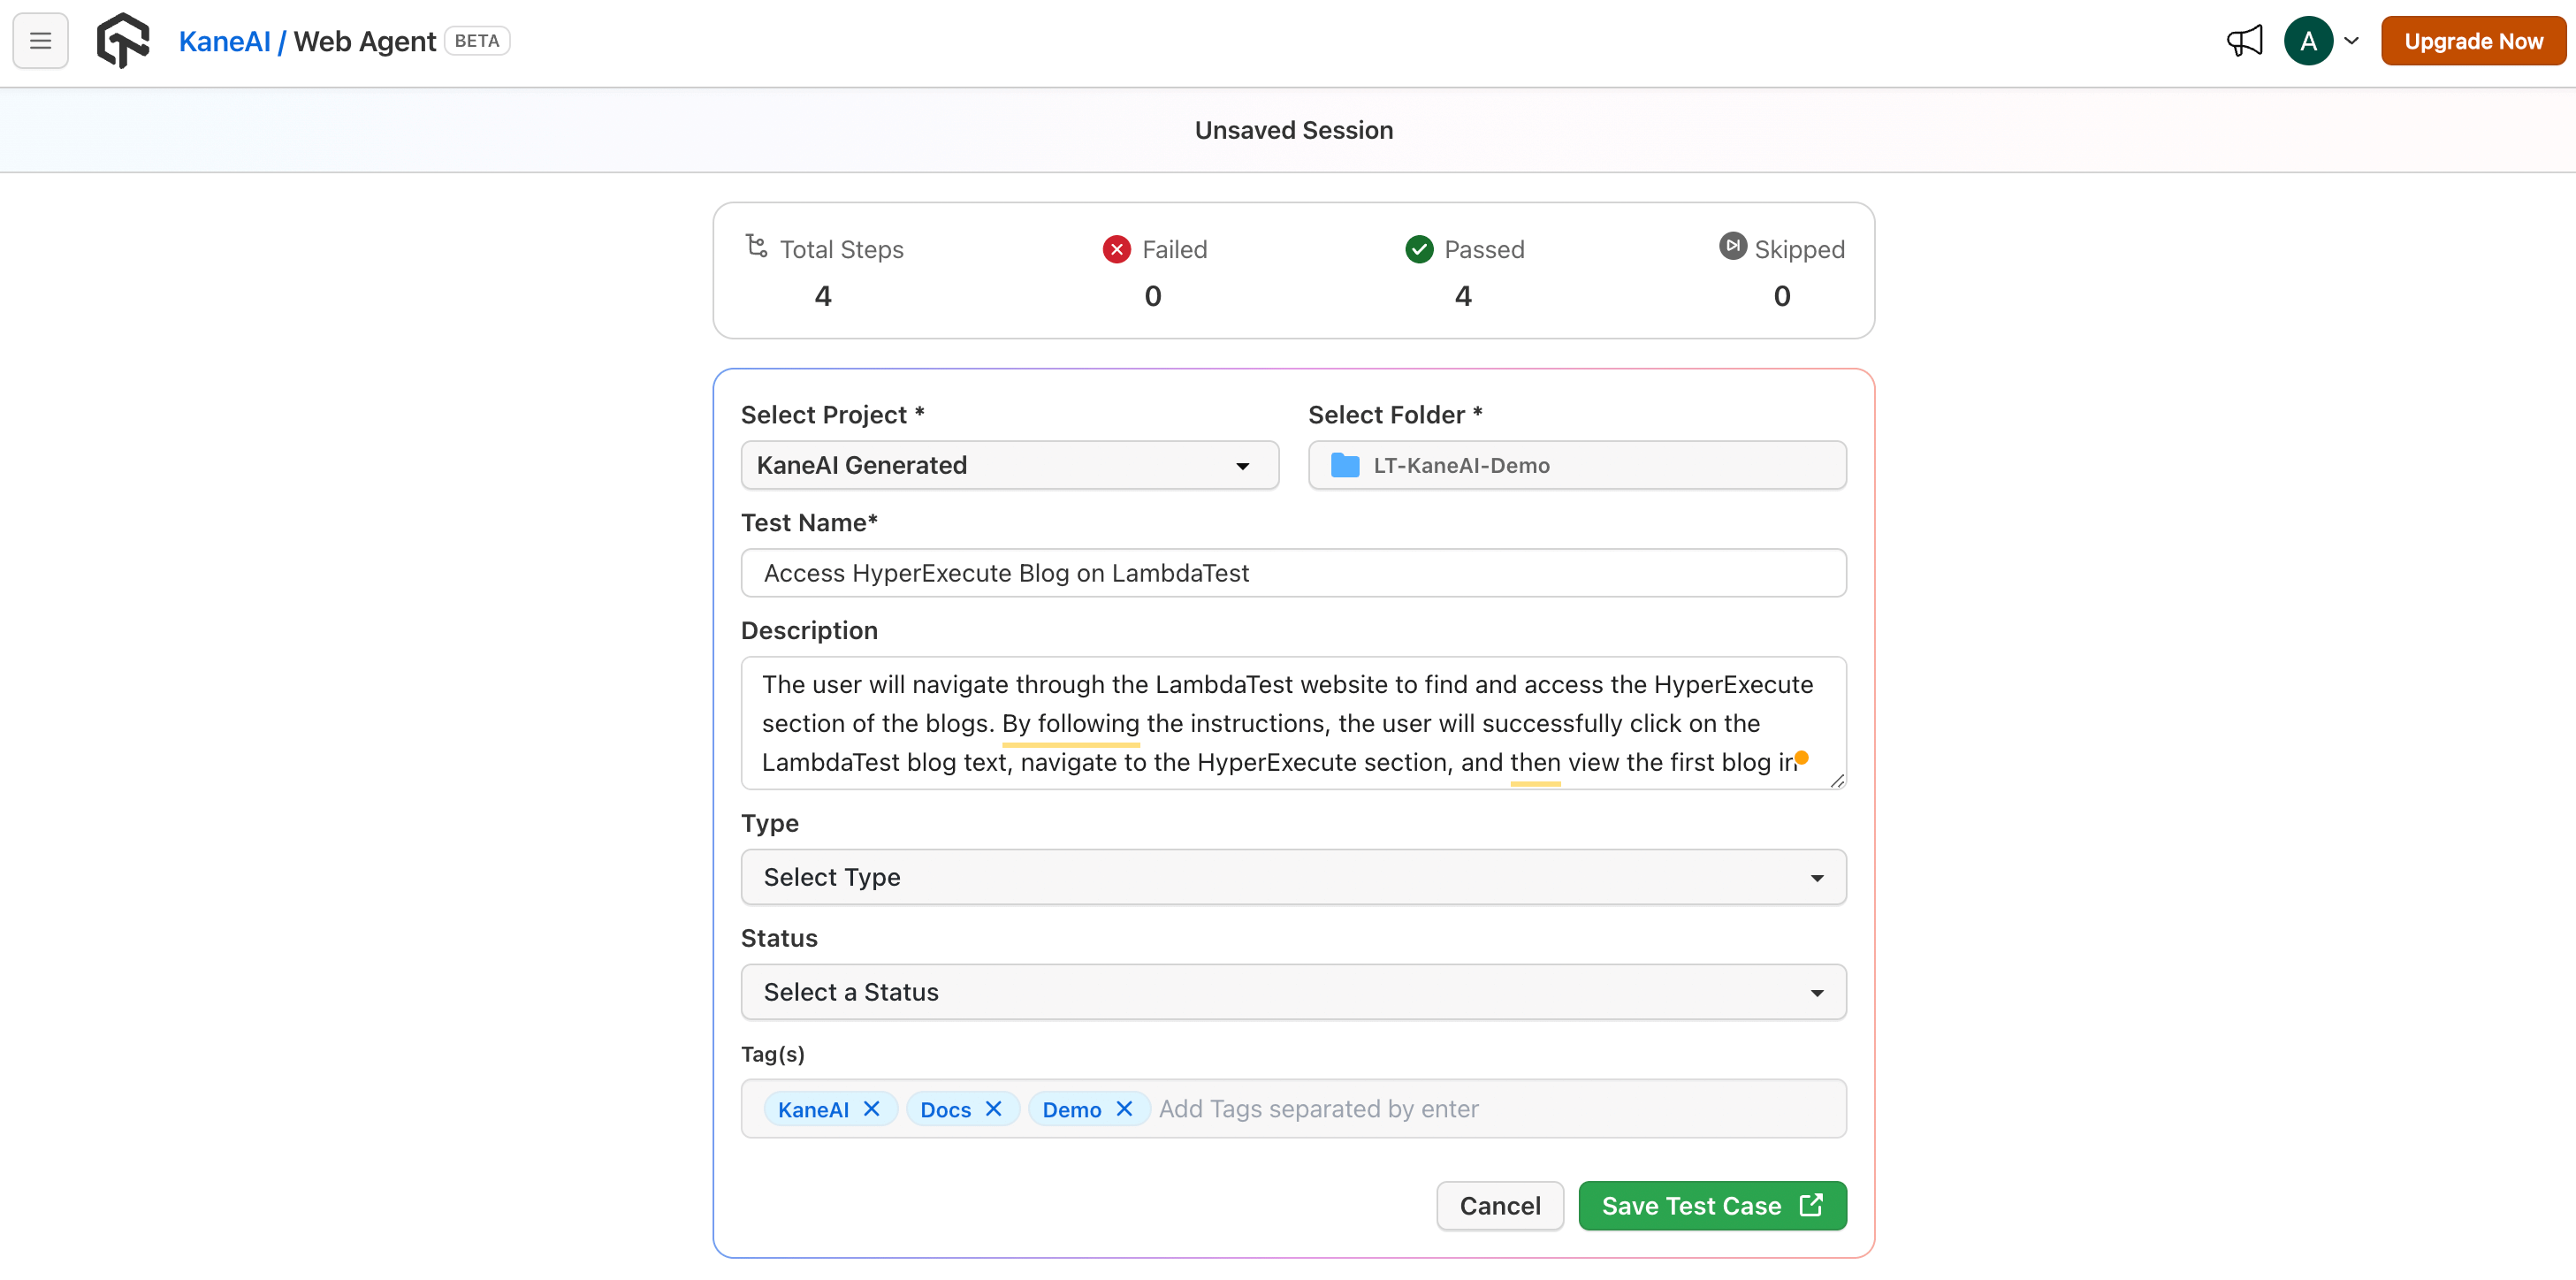The height and width of the screenshot is (1280, 2576).
Task: Open the hamburger menu
Action: click(x=40, y=41)
